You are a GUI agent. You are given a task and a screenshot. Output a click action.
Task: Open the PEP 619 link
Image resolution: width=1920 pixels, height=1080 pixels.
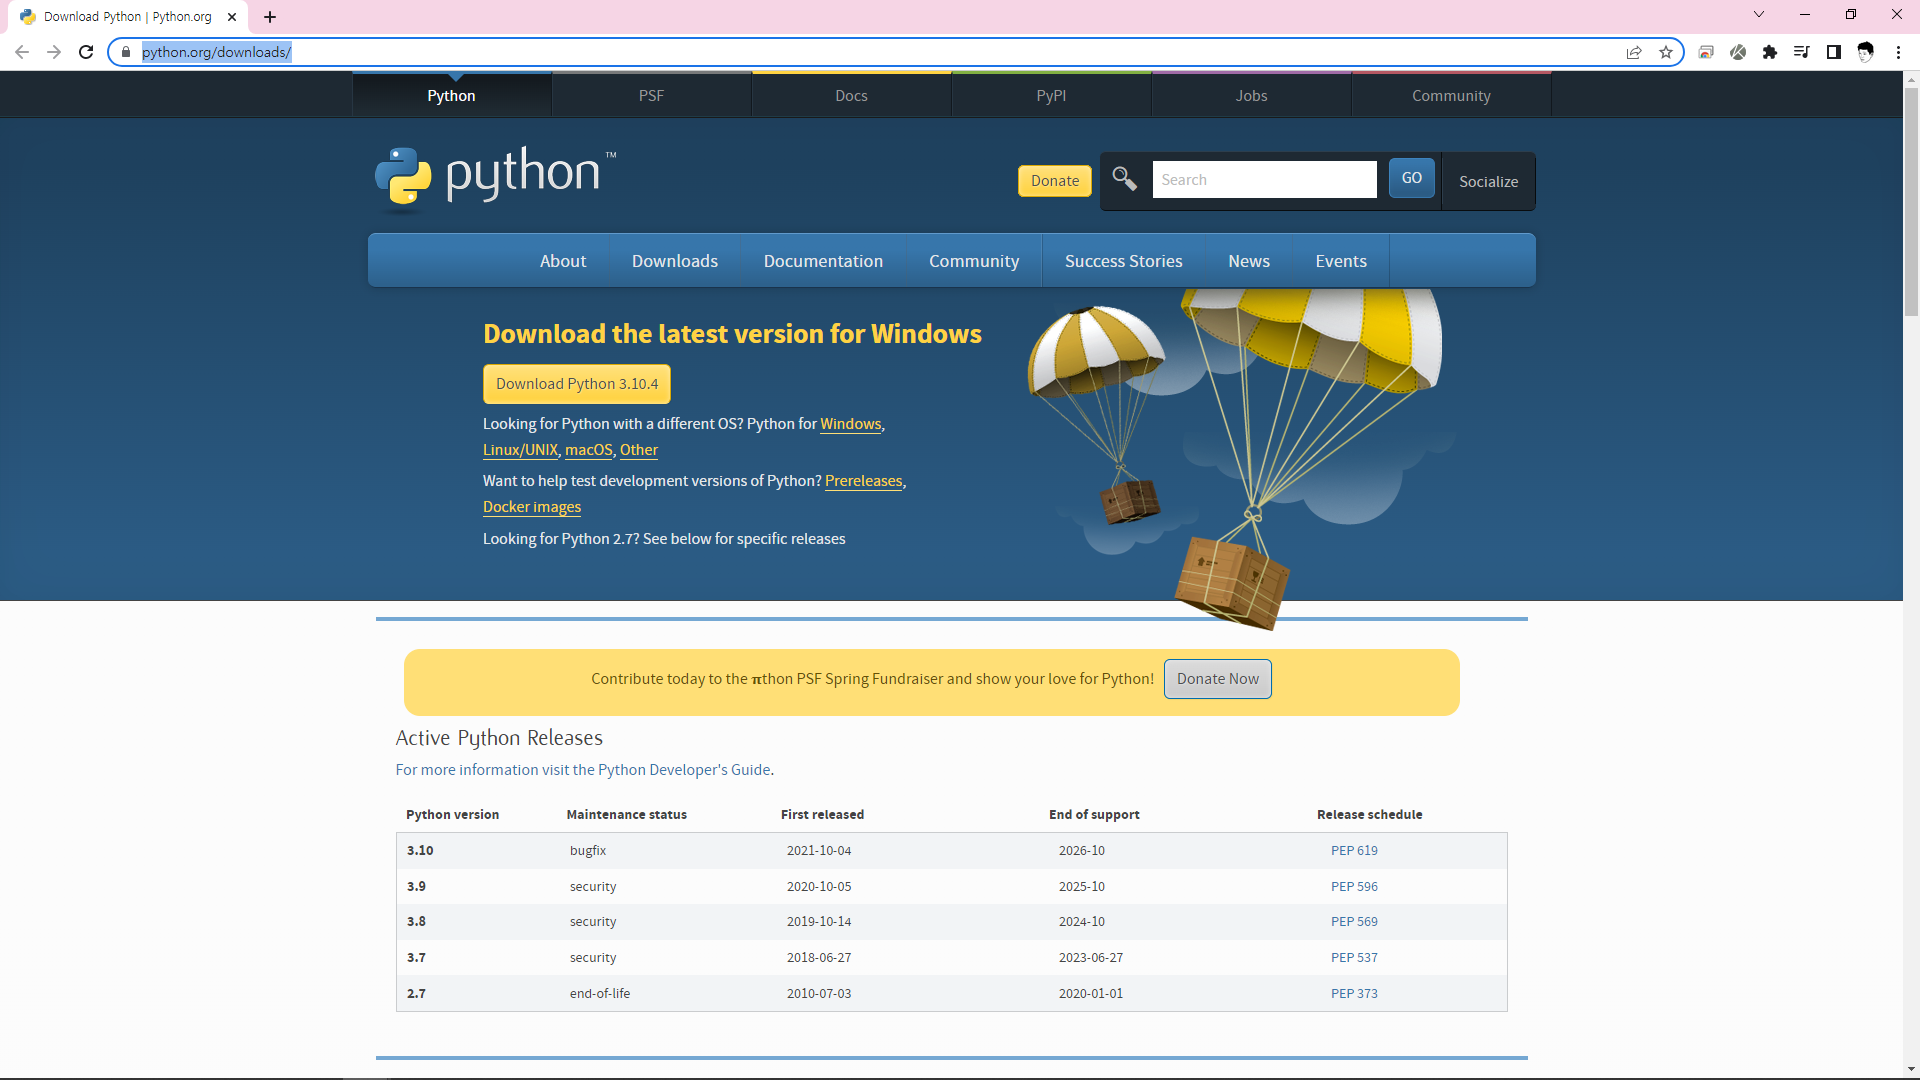tap(1354, 851)
